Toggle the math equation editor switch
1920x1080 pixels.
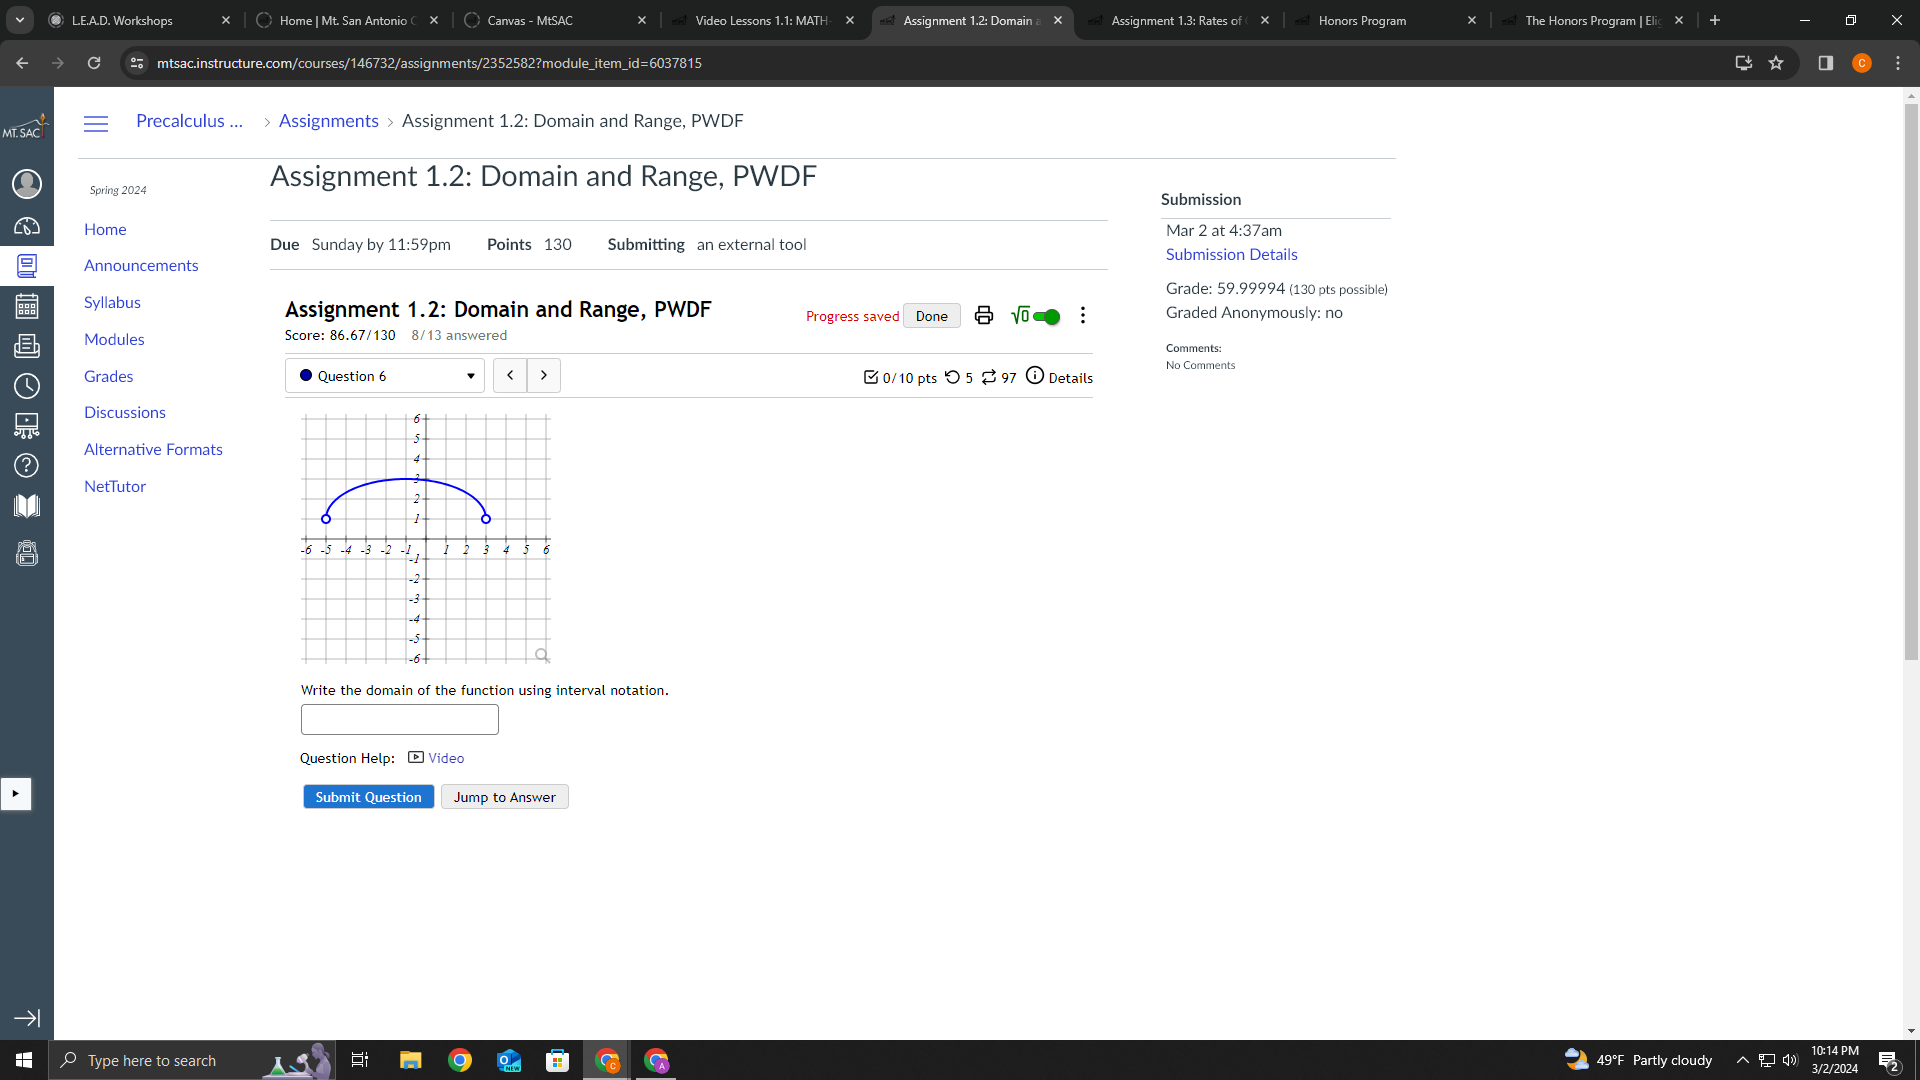(1045, 316)
